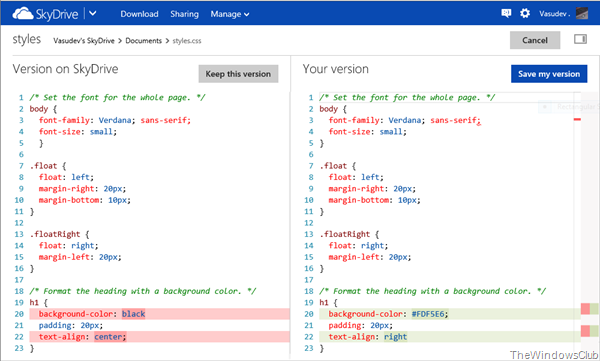The height and width of the screenshot is (361, 600).
Task: Open the Download menu item
Action: pyautogui.click(x=139, y=14)
